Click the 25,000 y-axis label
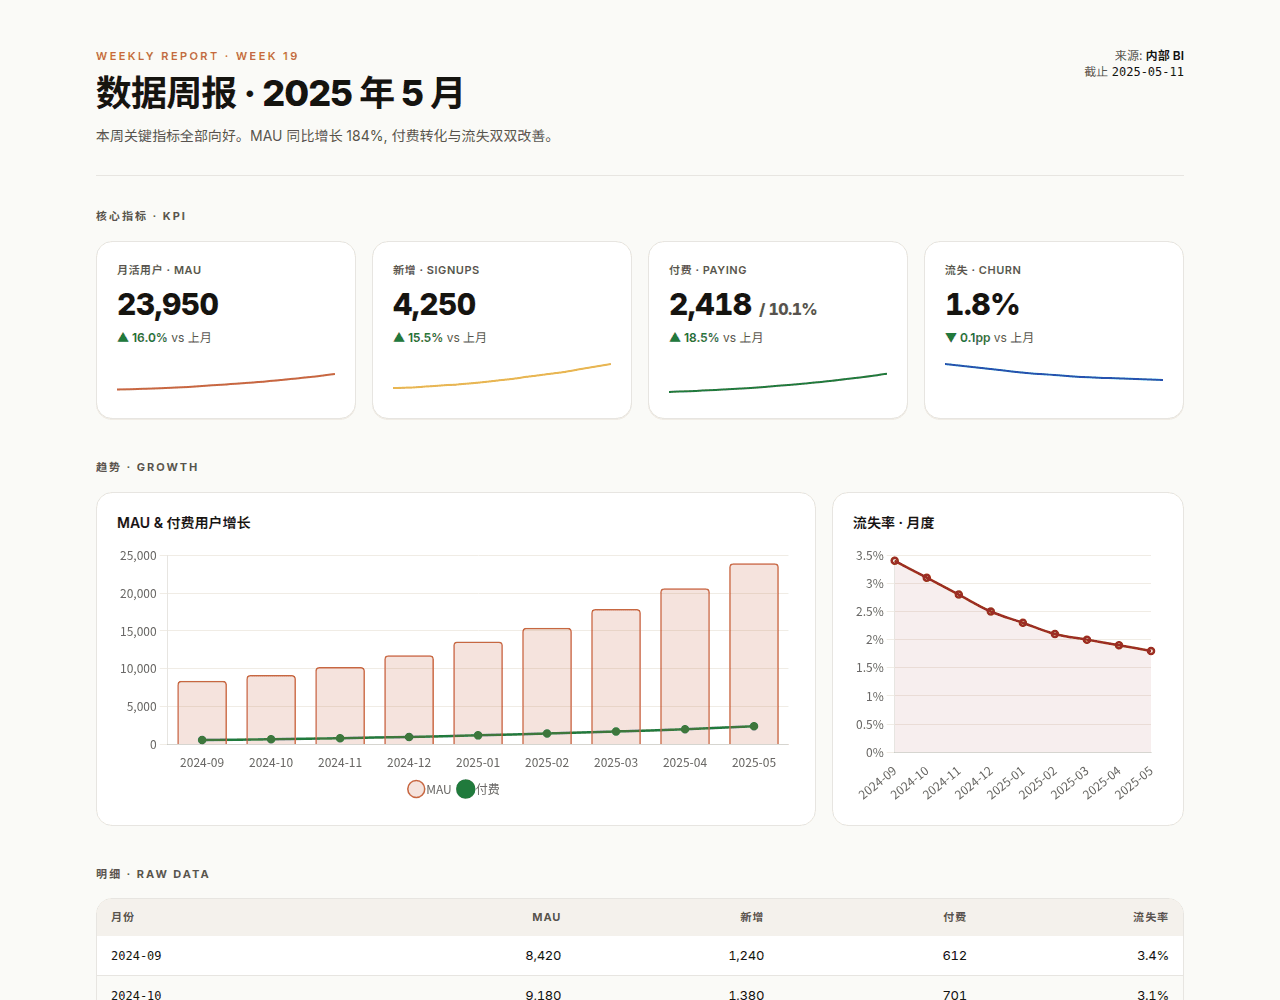The image size is (1280, 1000). [x=138, y=556]
